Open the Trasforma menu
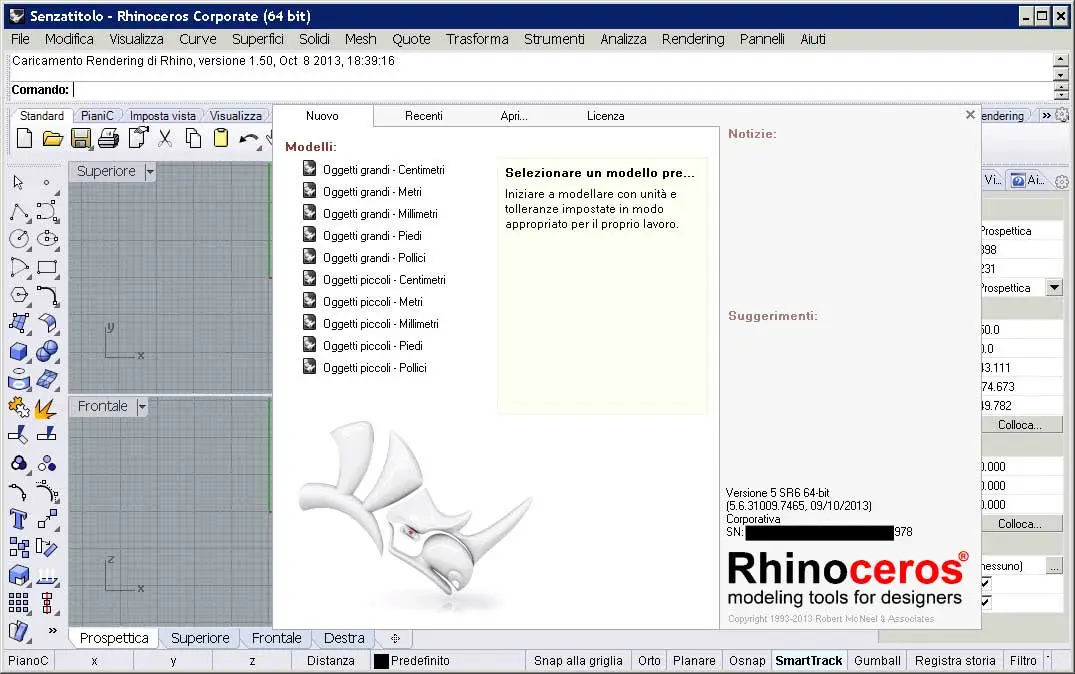 [477, 39]
